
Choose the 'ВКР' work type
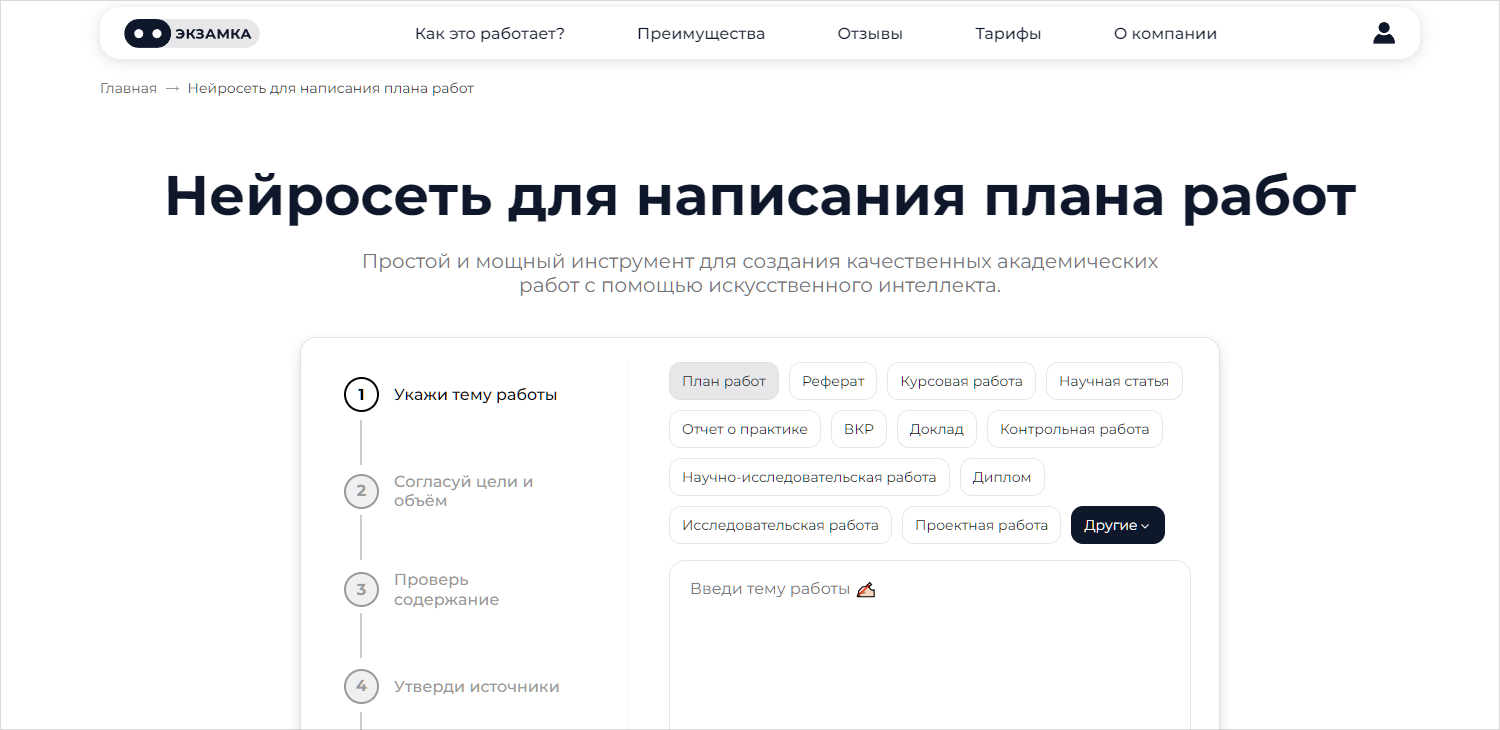[x=858, y=428]
